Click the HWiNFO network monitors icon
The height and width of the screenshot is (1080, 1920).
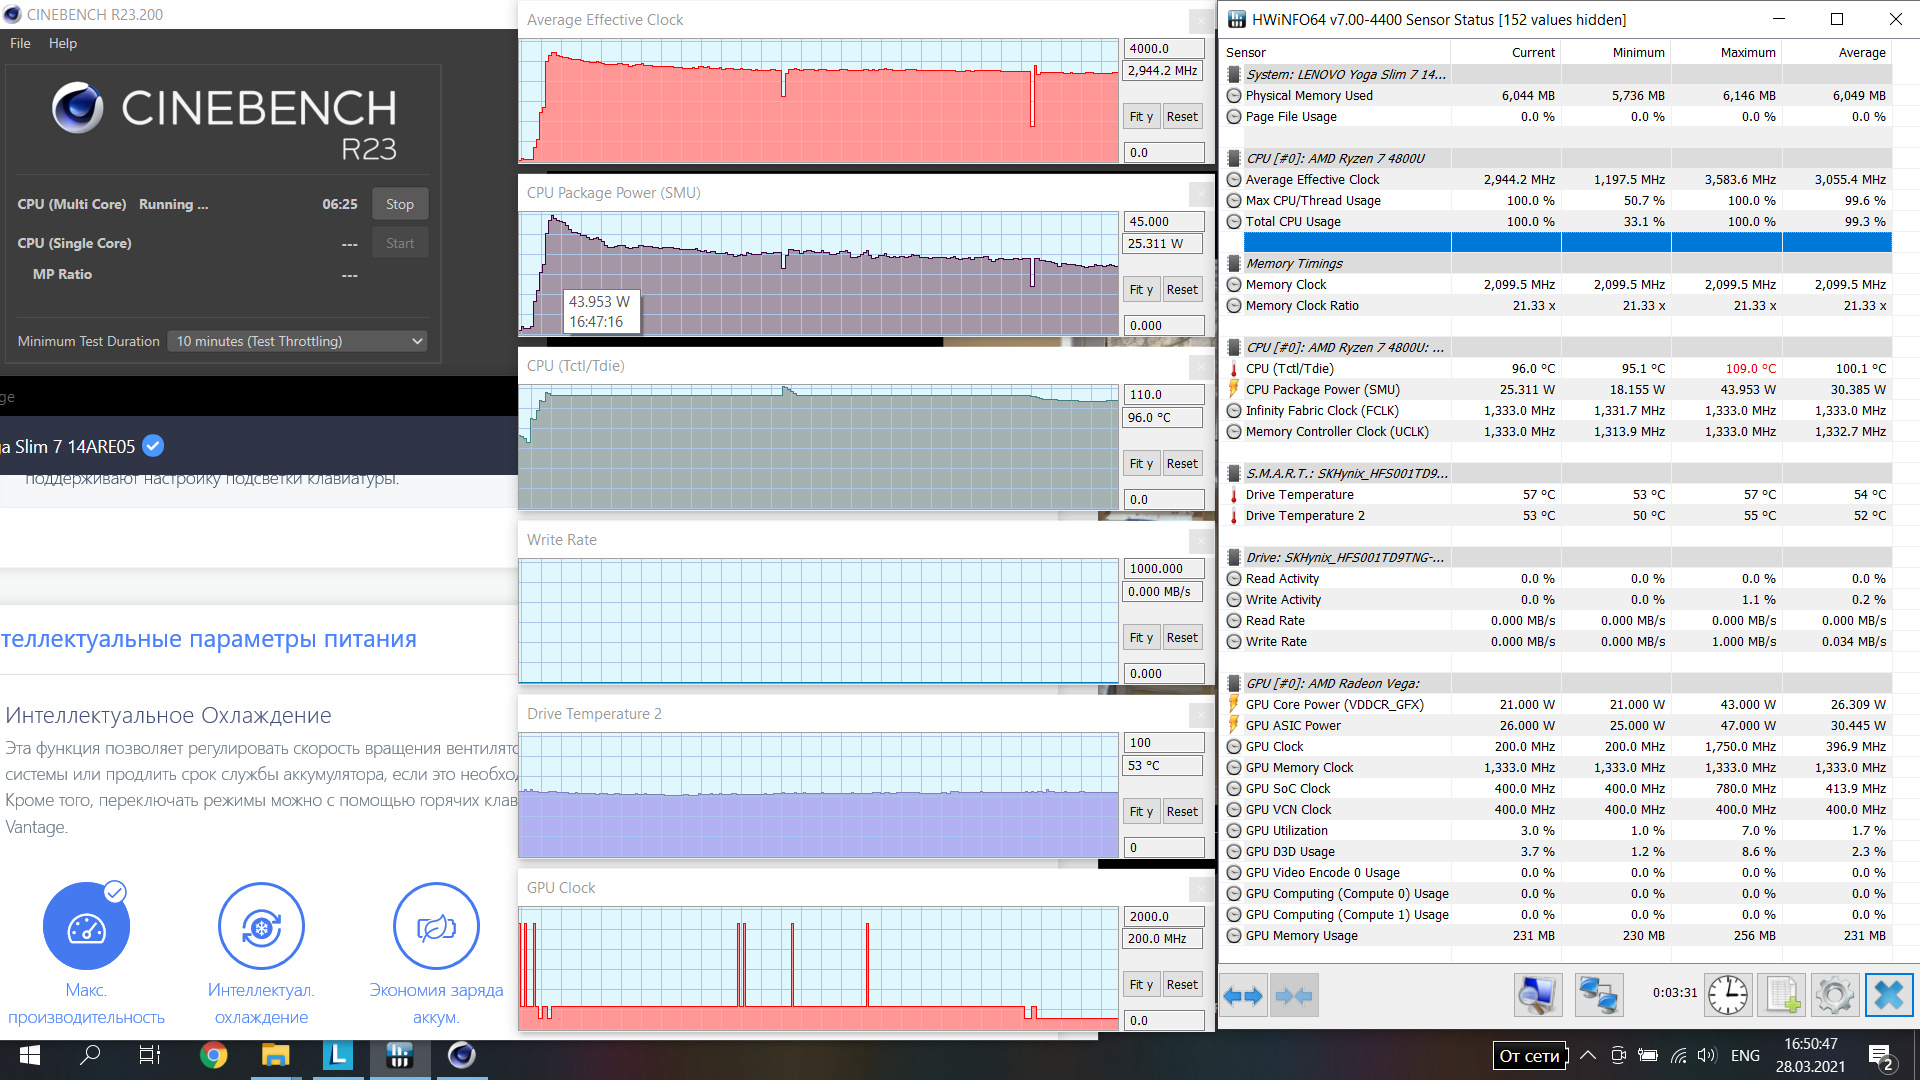[x=1598, y=995]
